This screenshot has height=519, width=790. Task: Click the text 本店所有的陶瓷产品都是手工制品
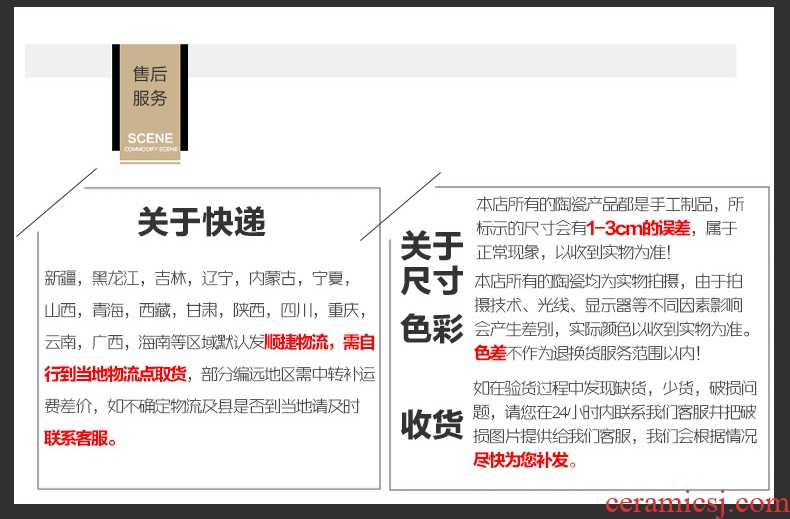point(610,204)
